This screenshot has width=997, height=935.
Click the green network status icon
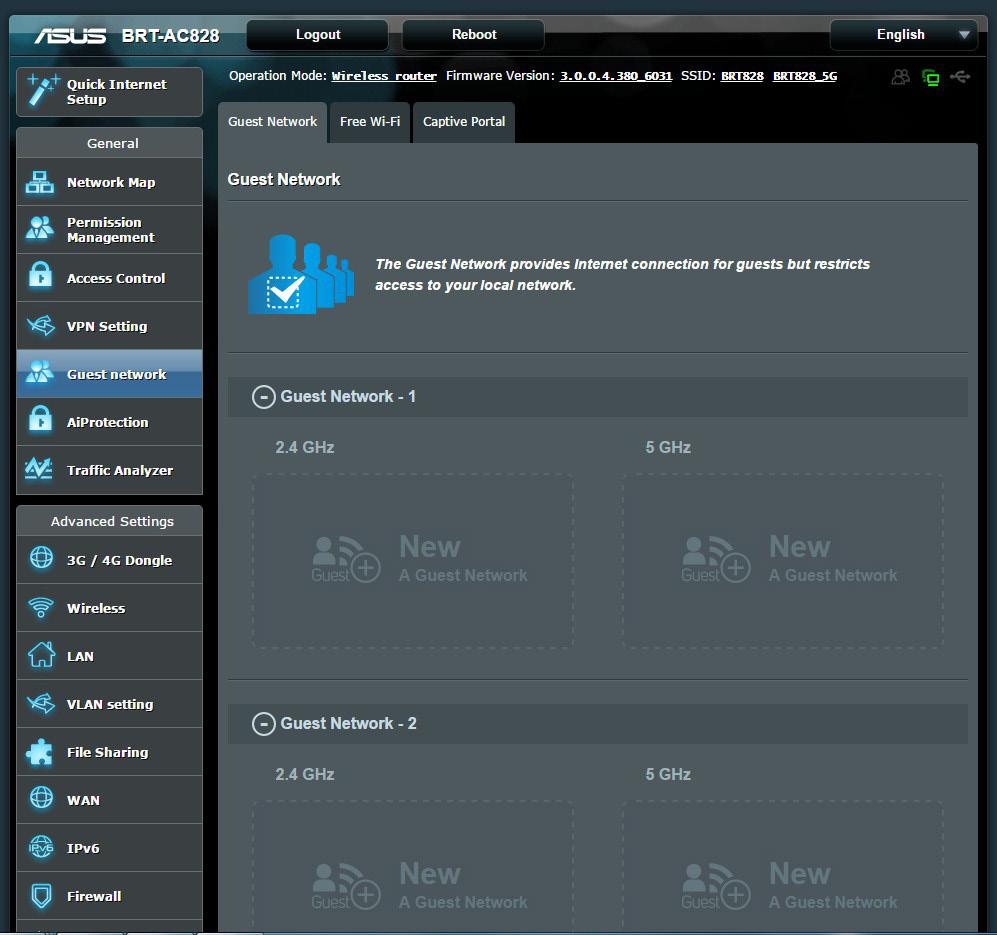tap(931, 78)
